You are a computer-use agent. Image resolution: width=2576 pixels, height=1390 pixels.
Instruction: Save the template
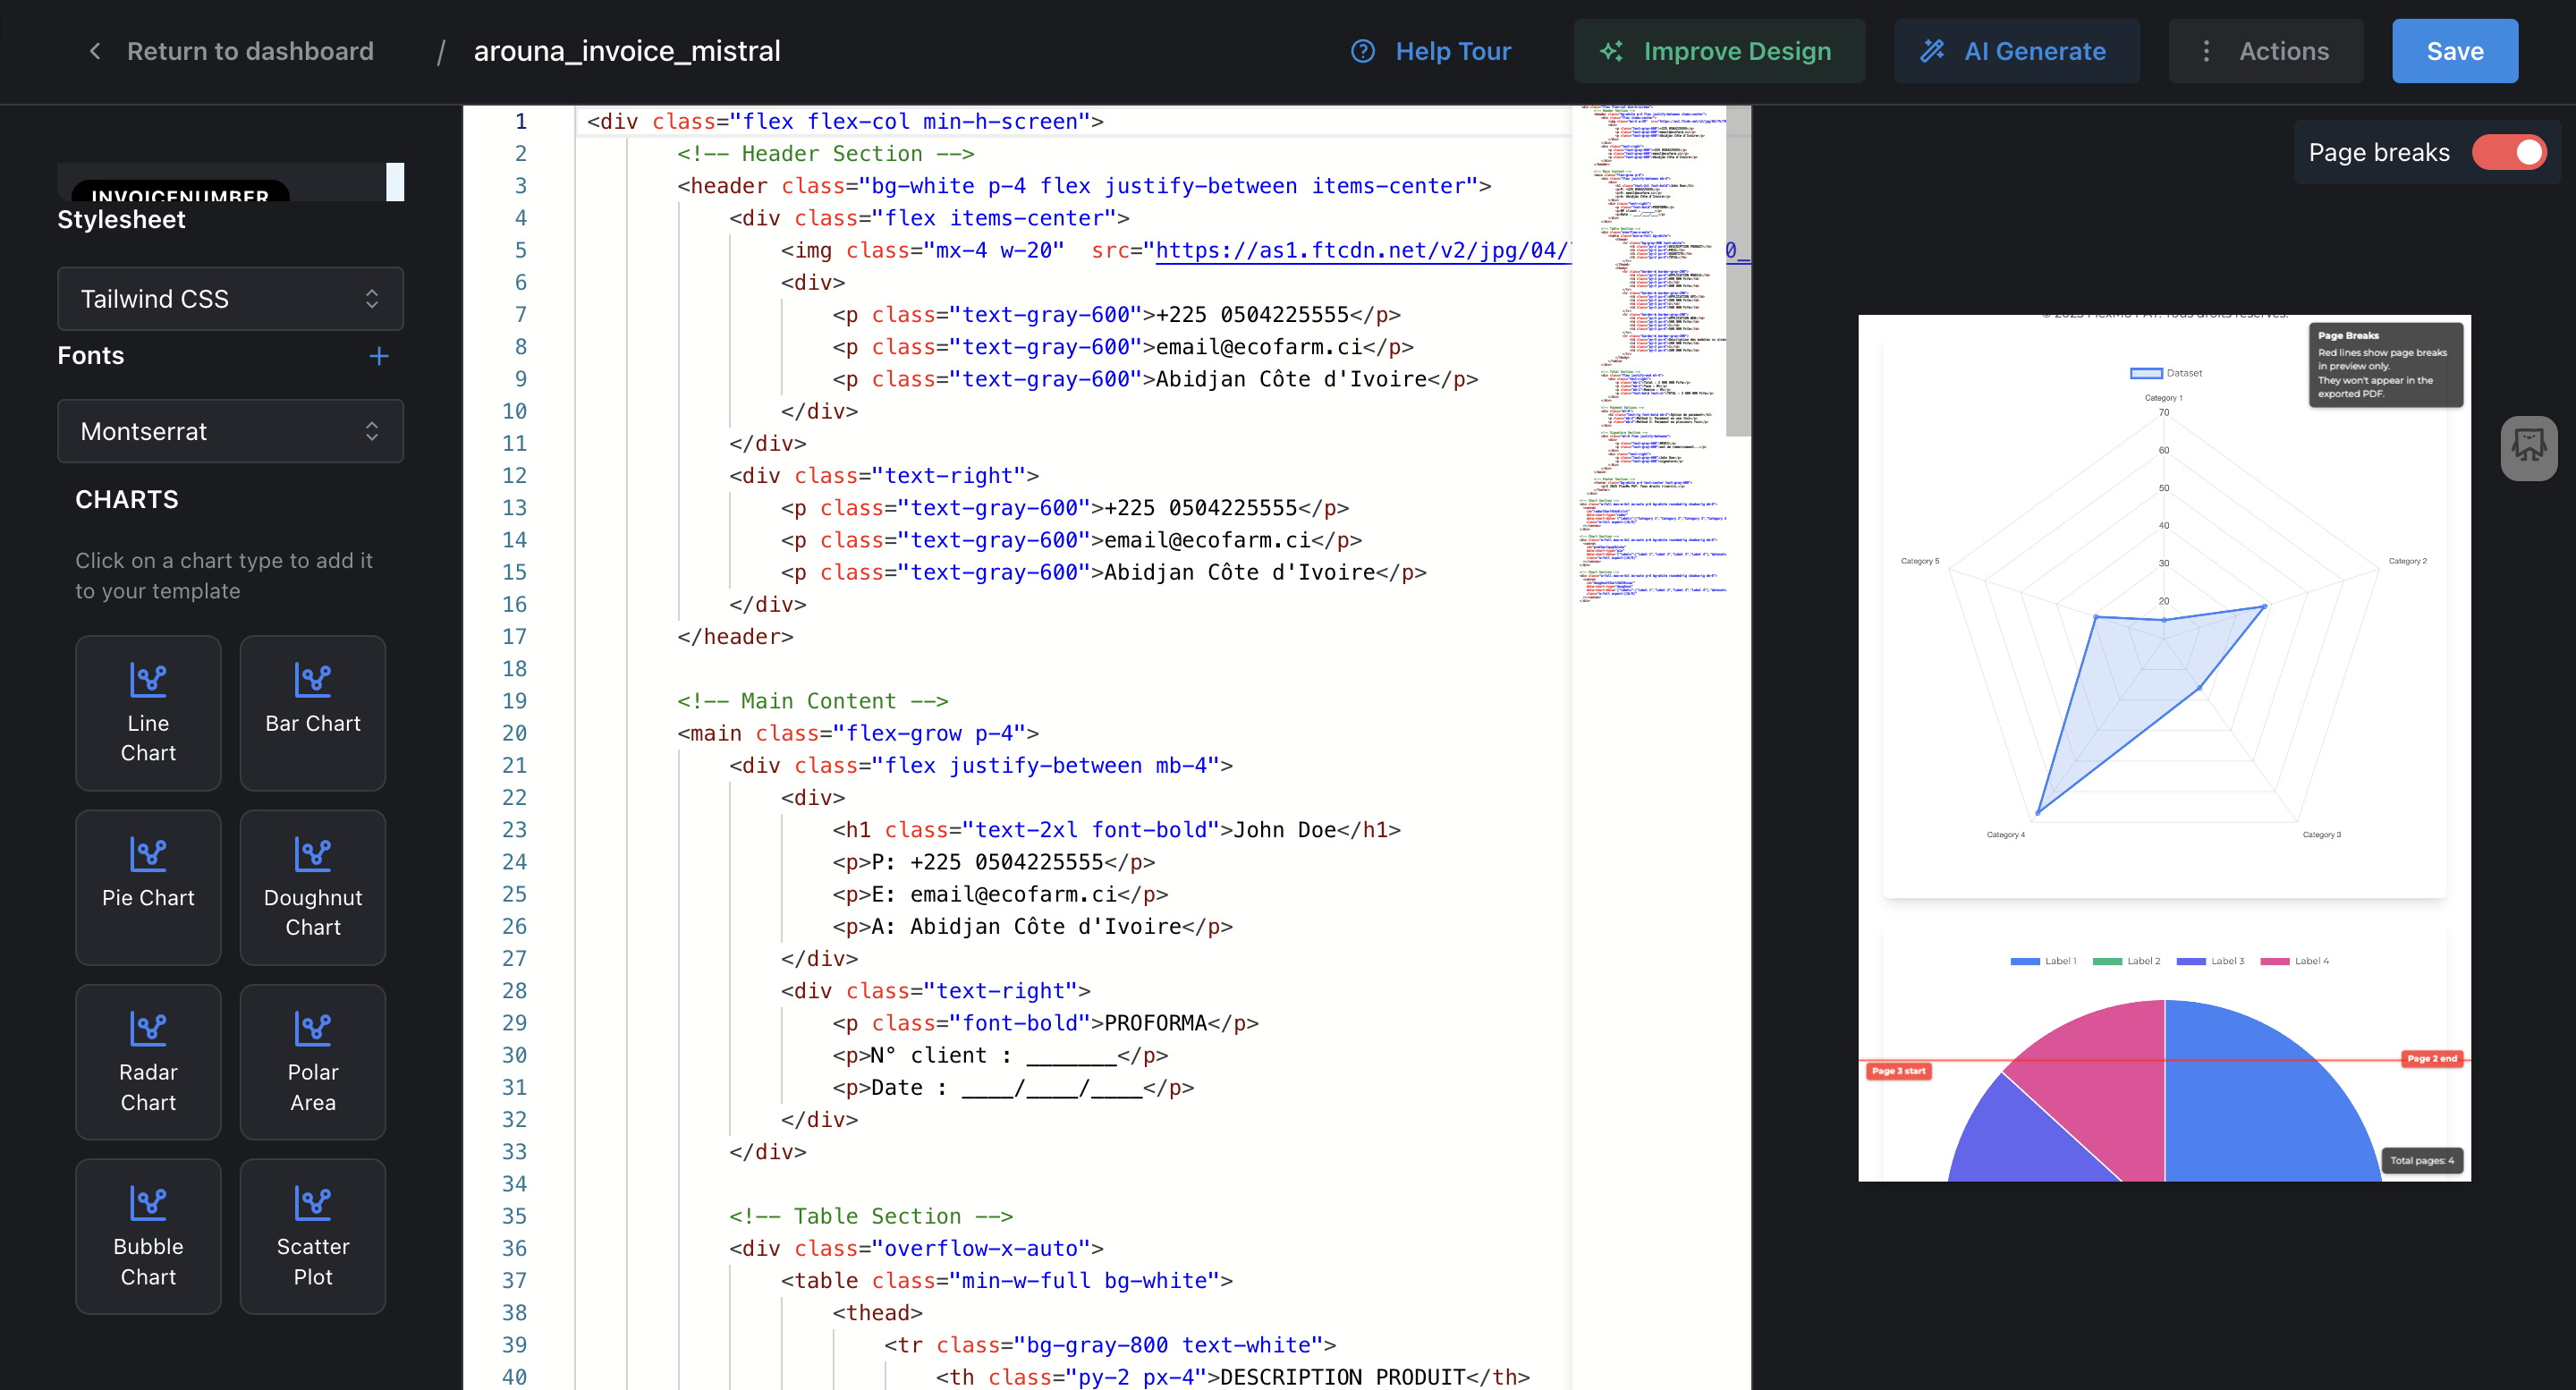coord(2455,51)
